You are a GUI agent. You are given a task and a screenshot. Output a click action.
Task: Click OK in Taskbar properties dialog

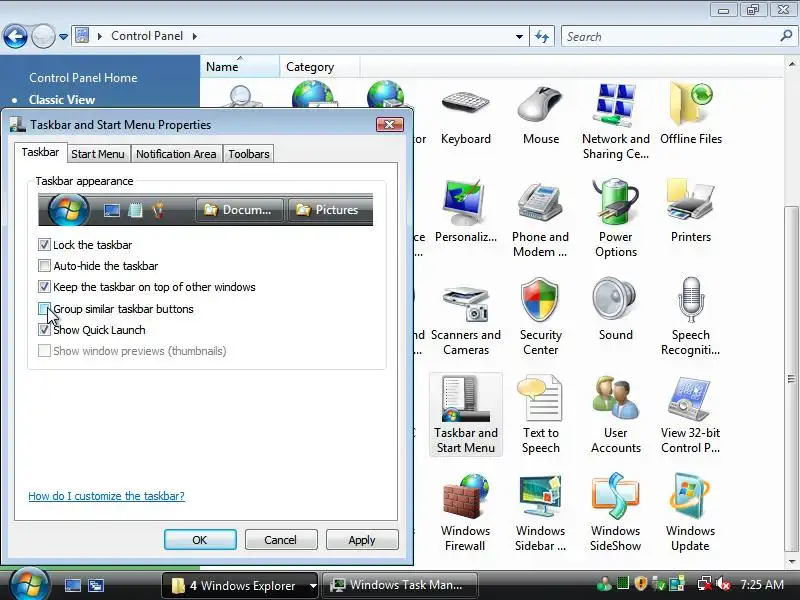pyautogui.click(x=200, y=540)
